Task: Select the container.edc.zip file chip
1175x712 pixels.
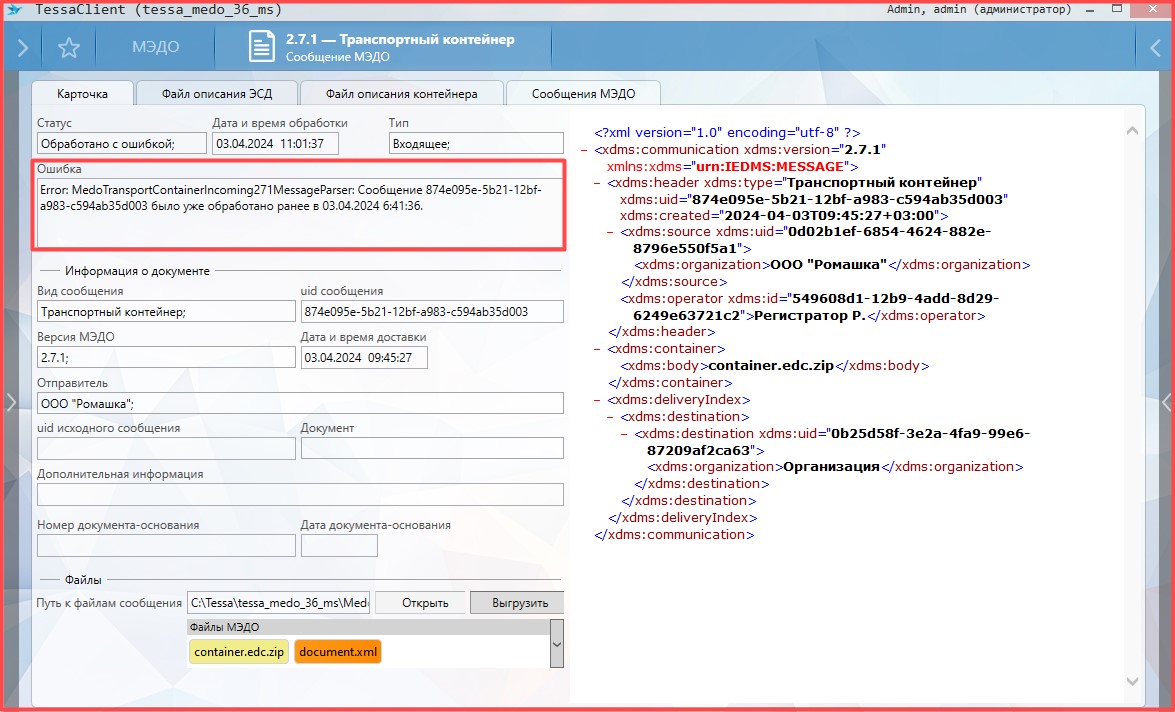Action: coord(239,652)
